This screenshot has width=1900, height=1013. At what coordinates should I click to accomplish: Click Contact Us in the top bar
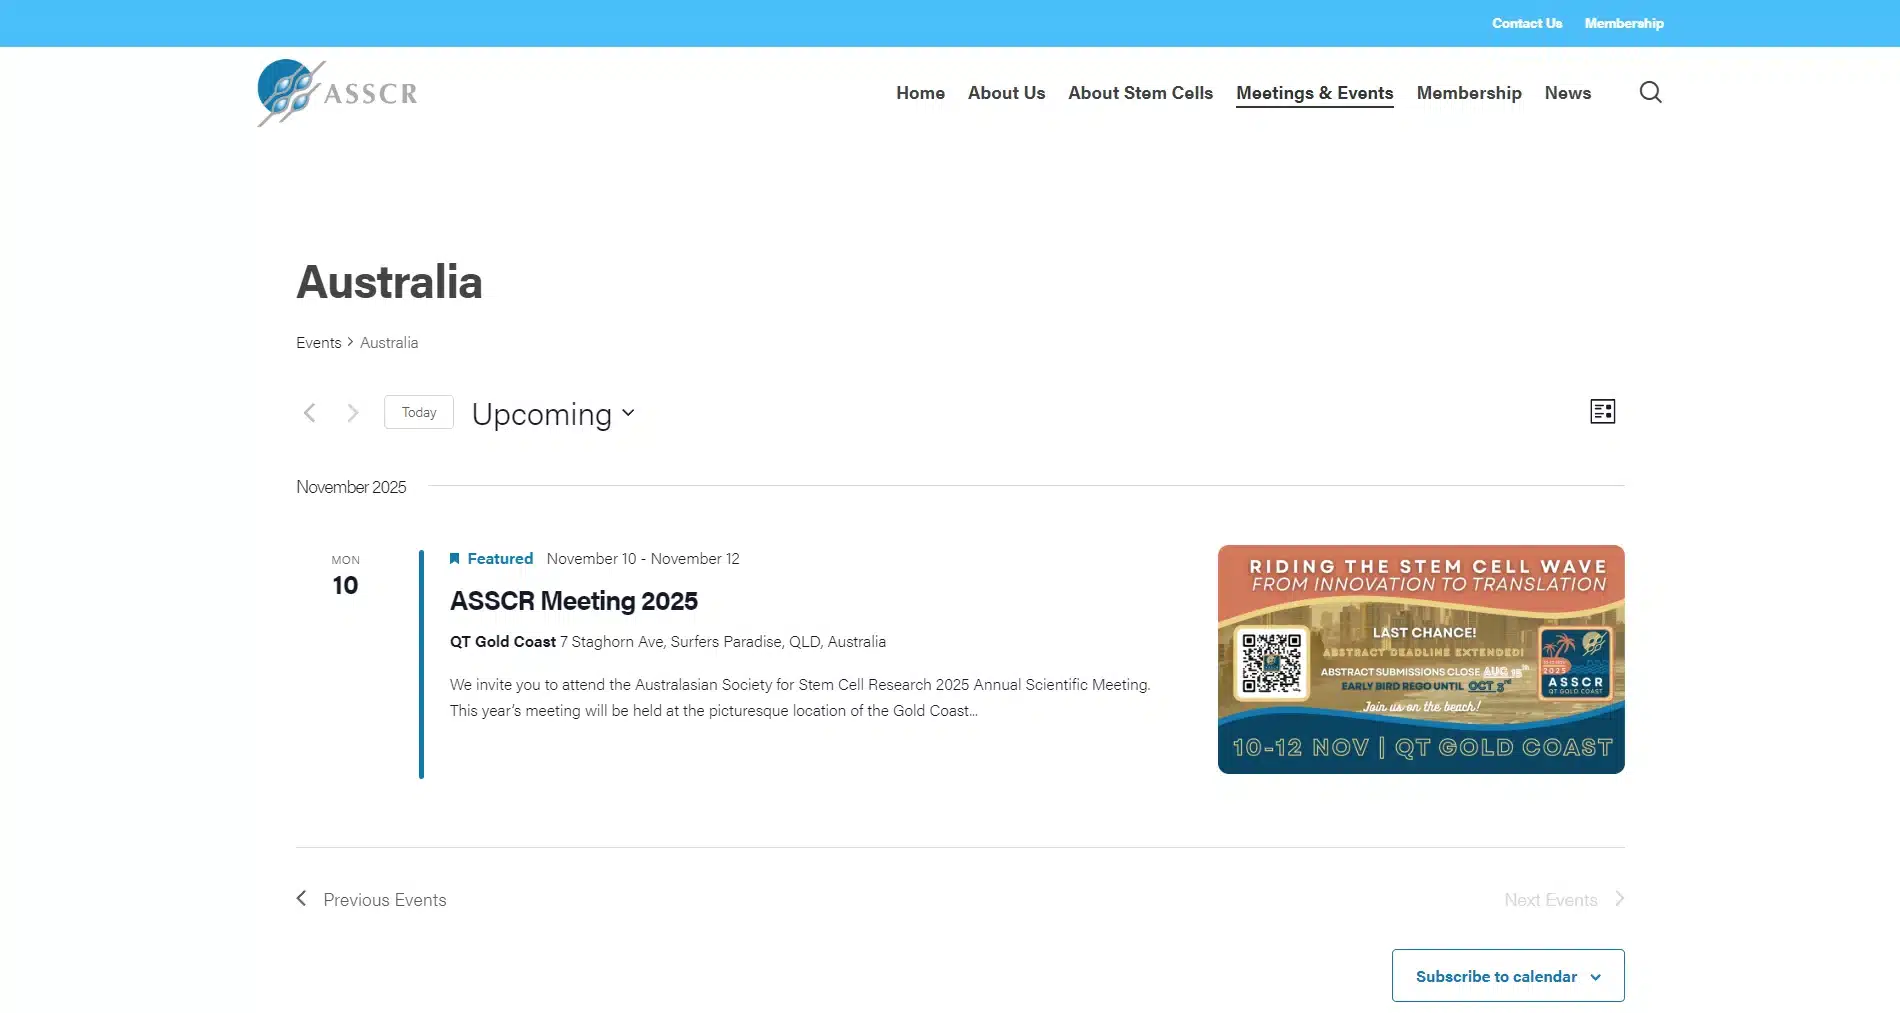click(1526, 23)
